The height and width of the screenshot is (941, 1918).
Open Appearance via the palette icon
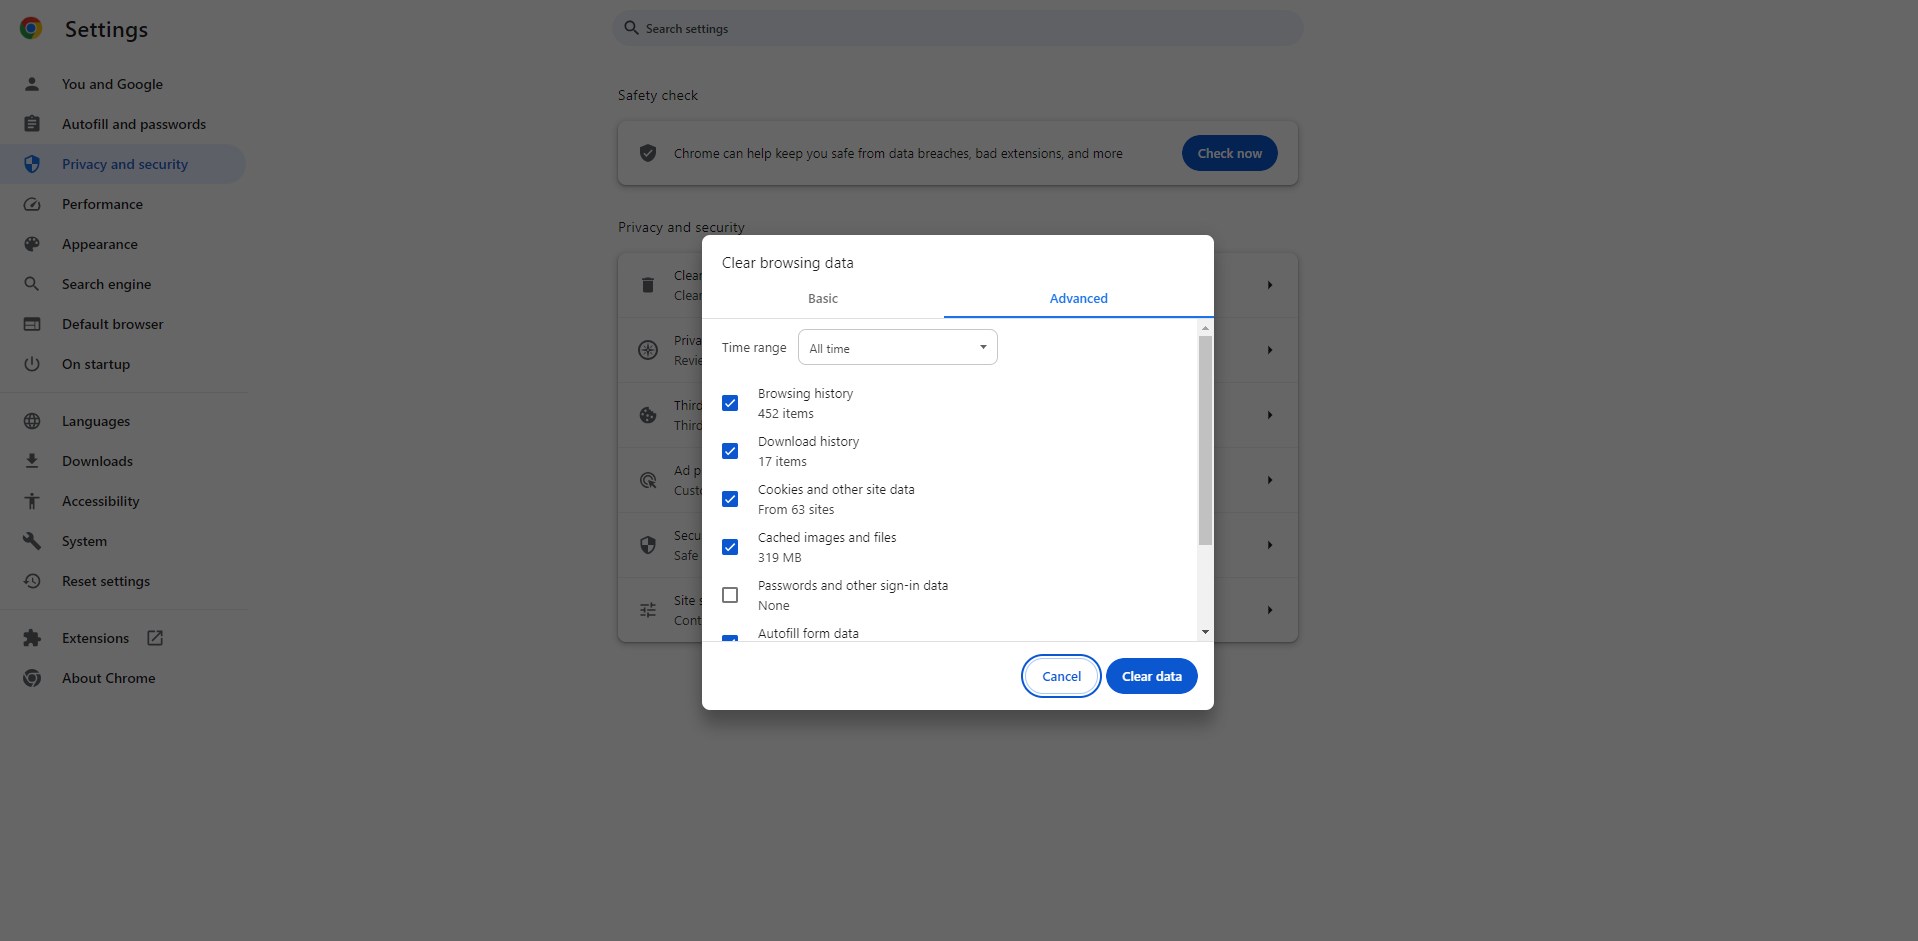pyautogui.click(x=32, y=243)
